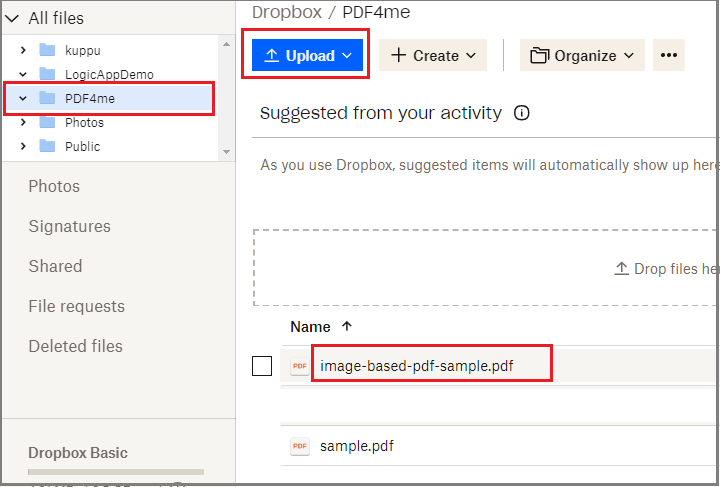The image size is (720, 487).
Task: Click the Drop files here upload area
Action: [x=486, y=268]
